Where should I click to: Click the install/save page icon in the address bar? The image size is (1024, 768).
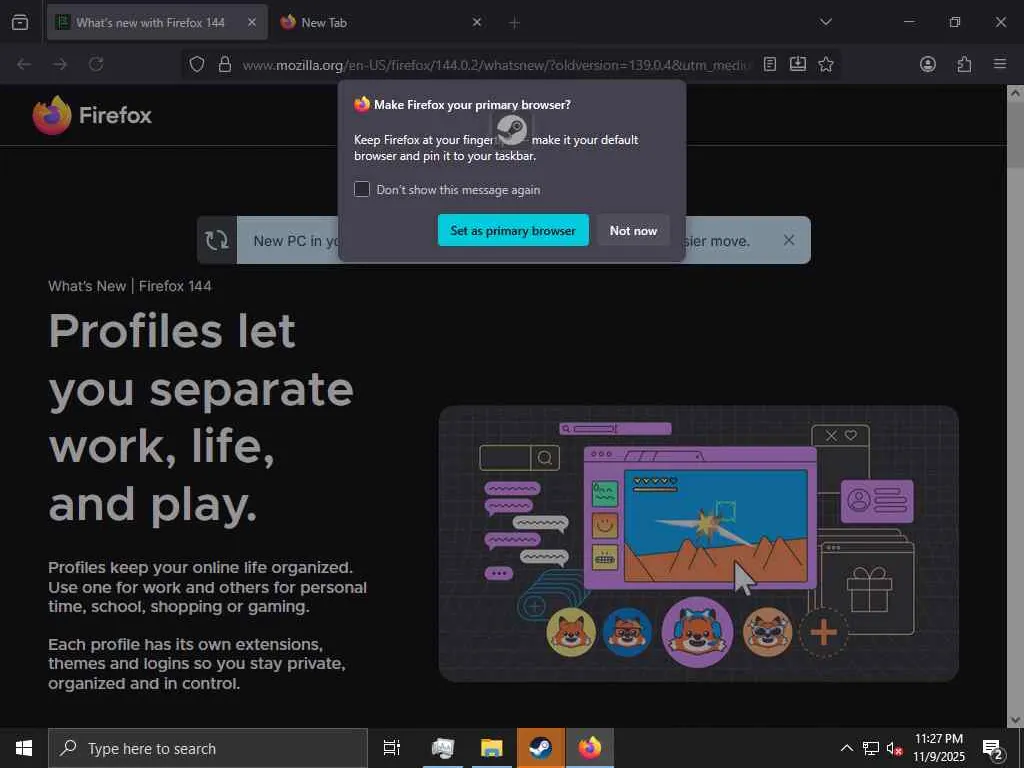(x=798, y=64)
